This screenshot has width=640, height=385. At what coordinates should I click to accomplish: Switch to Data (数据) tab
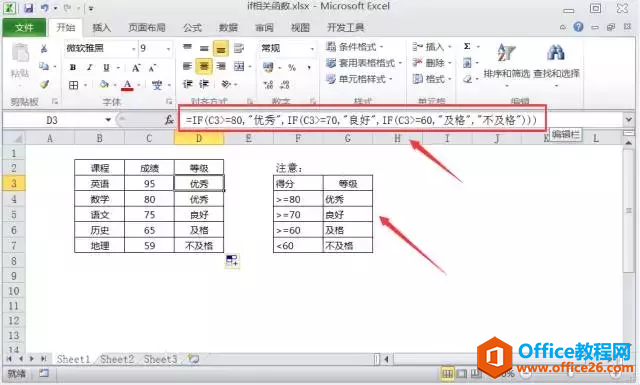228,28
